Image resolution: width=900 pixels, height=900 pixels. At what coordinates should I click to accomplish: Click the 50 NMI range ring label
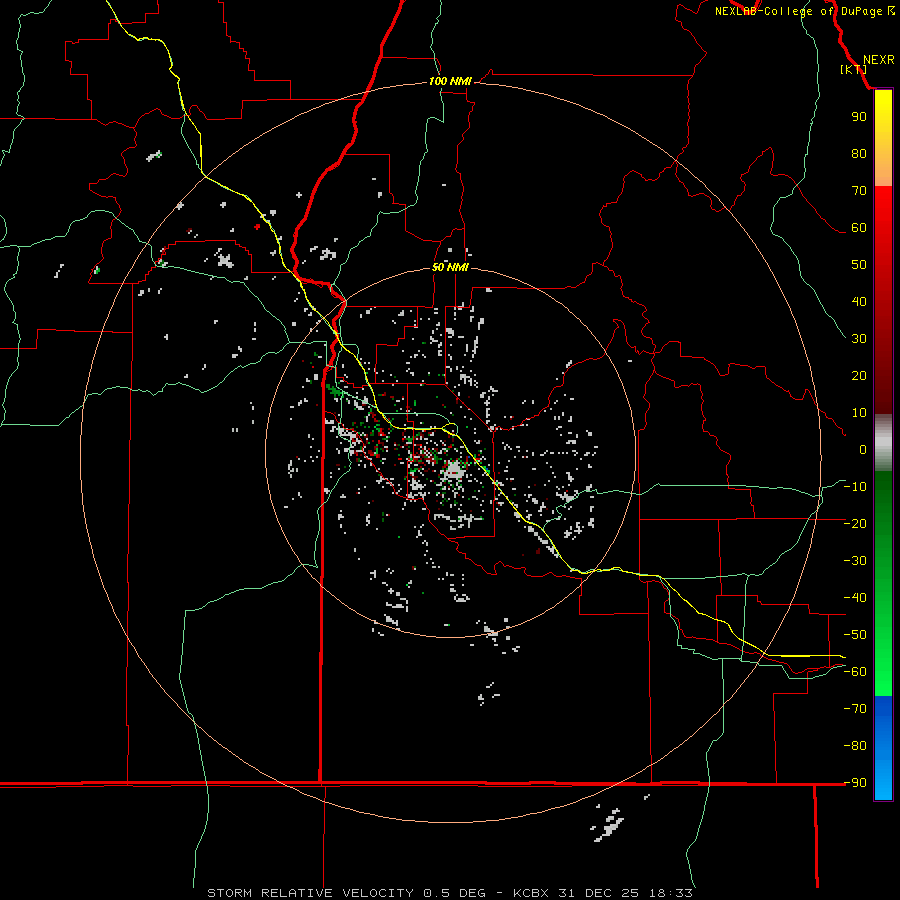450,267
